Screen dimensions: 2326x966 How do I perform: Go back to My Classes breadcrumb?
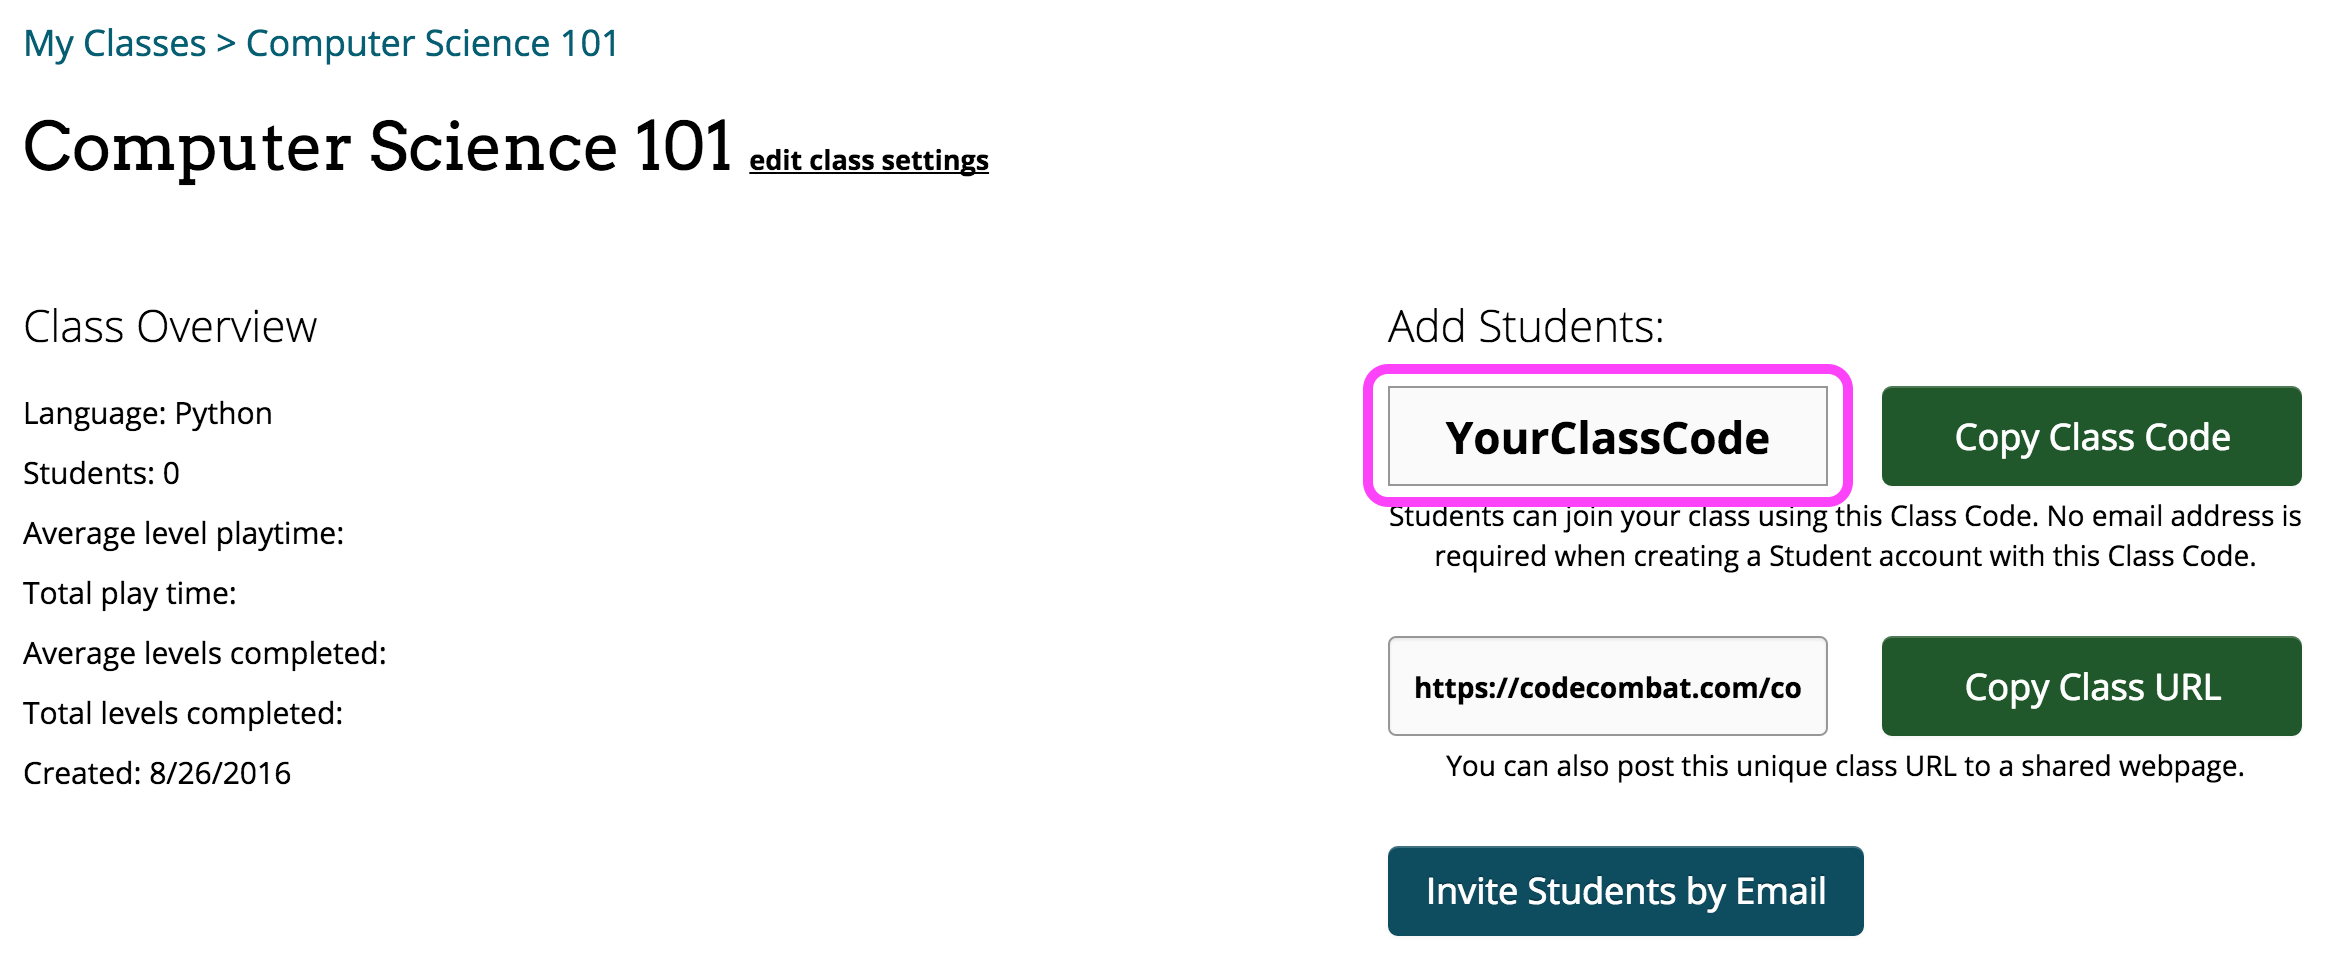coord(114,44)
